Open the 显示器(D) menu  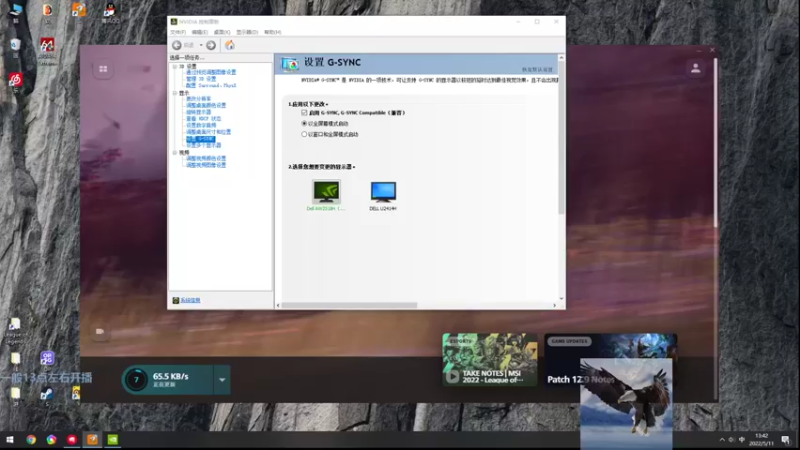tap(247, 32)
